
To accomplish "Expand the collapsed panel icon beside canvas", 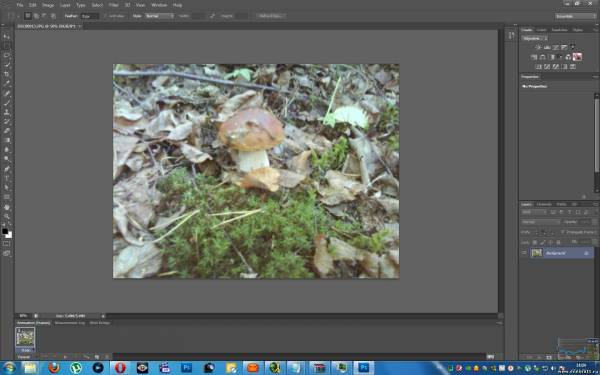I will tap(512, 36).
